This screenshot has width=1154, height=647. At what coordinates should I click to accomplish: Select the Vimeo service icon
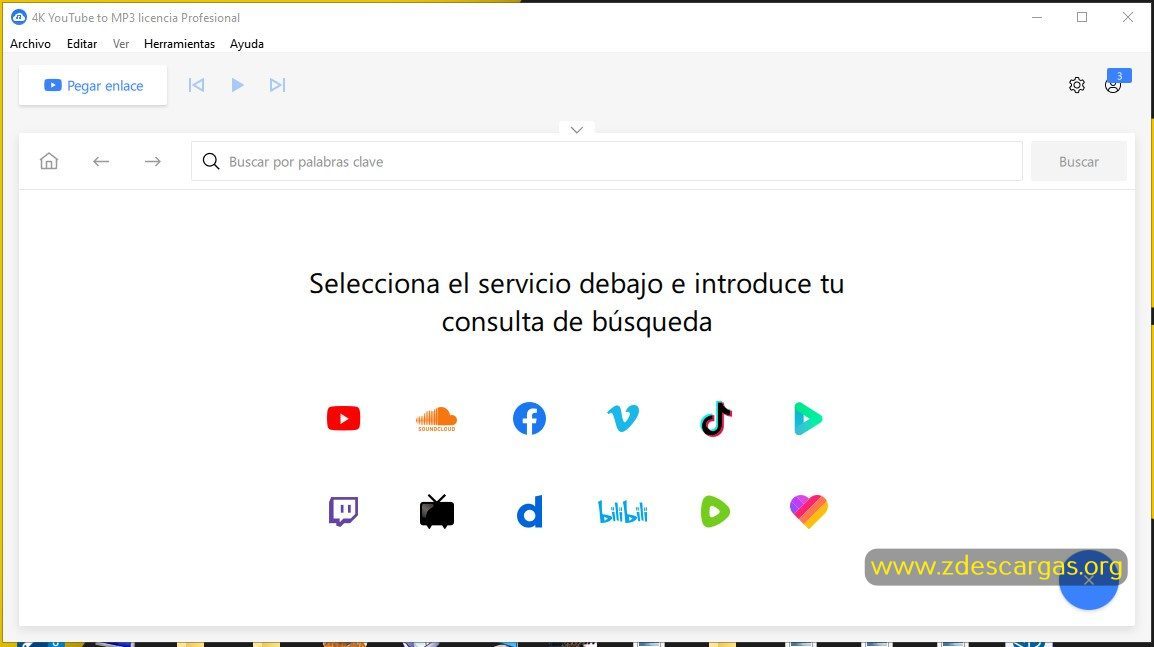point(623,418)
